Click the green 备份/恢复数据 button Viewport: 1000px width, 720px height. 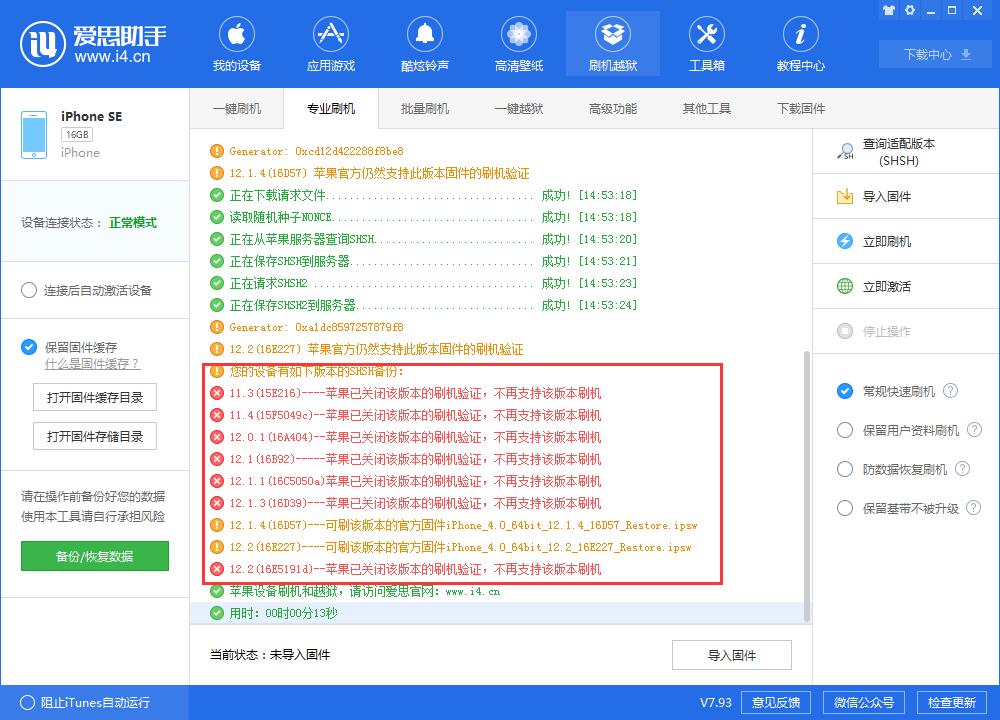pyautogui.click(x=94, y=556)
